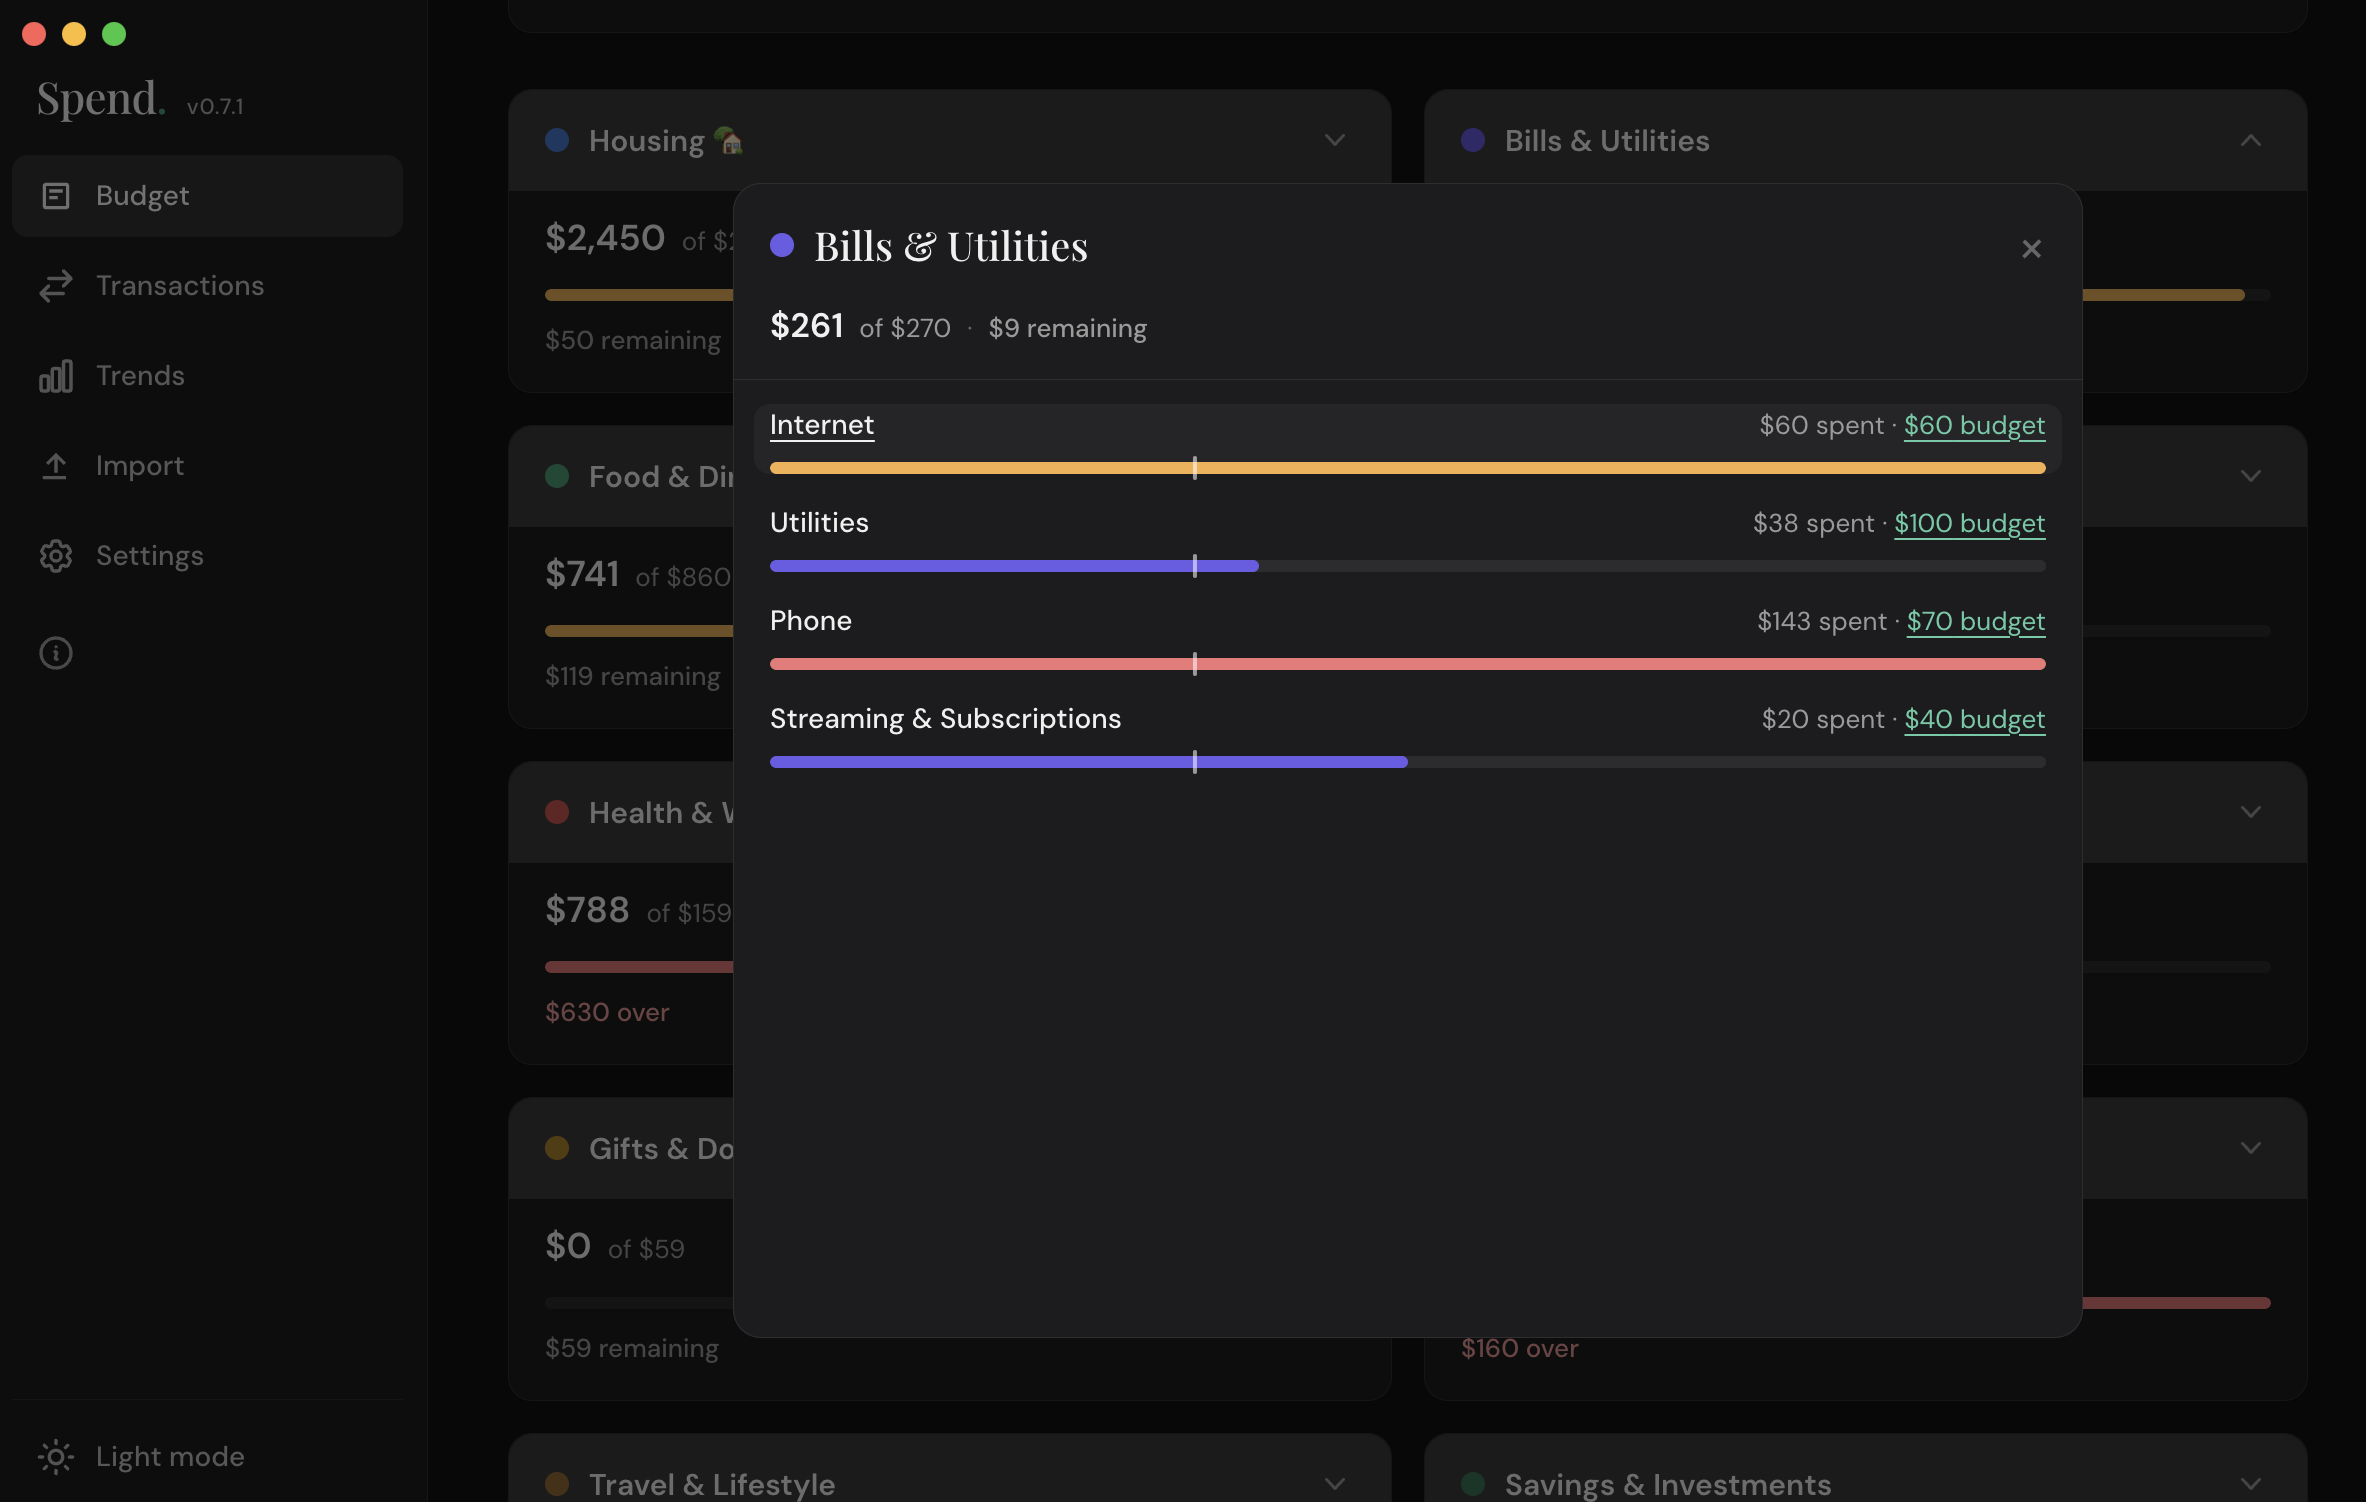This screenshot has height=1502, width=2366.
Task: Close the Bills & Utilities dialog
Action: 2031,249
